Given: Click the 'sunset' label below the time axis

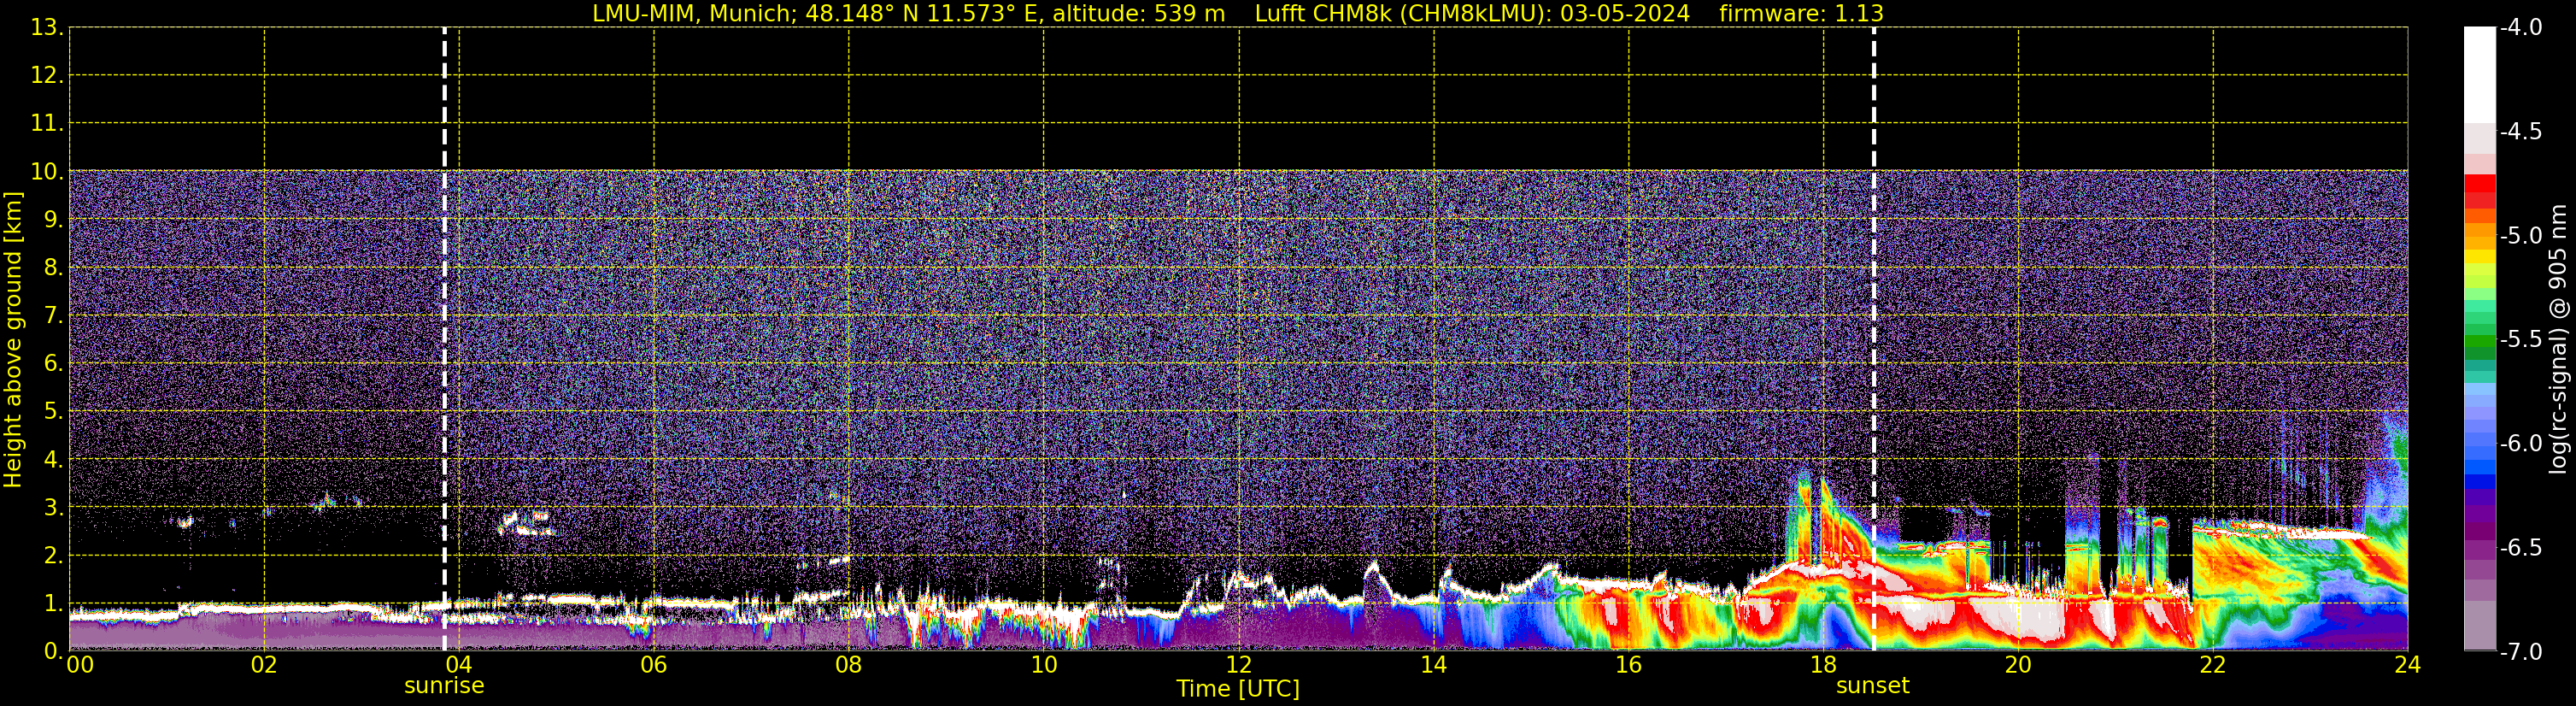Looking at the screenshot, I should pos(1873,686).
